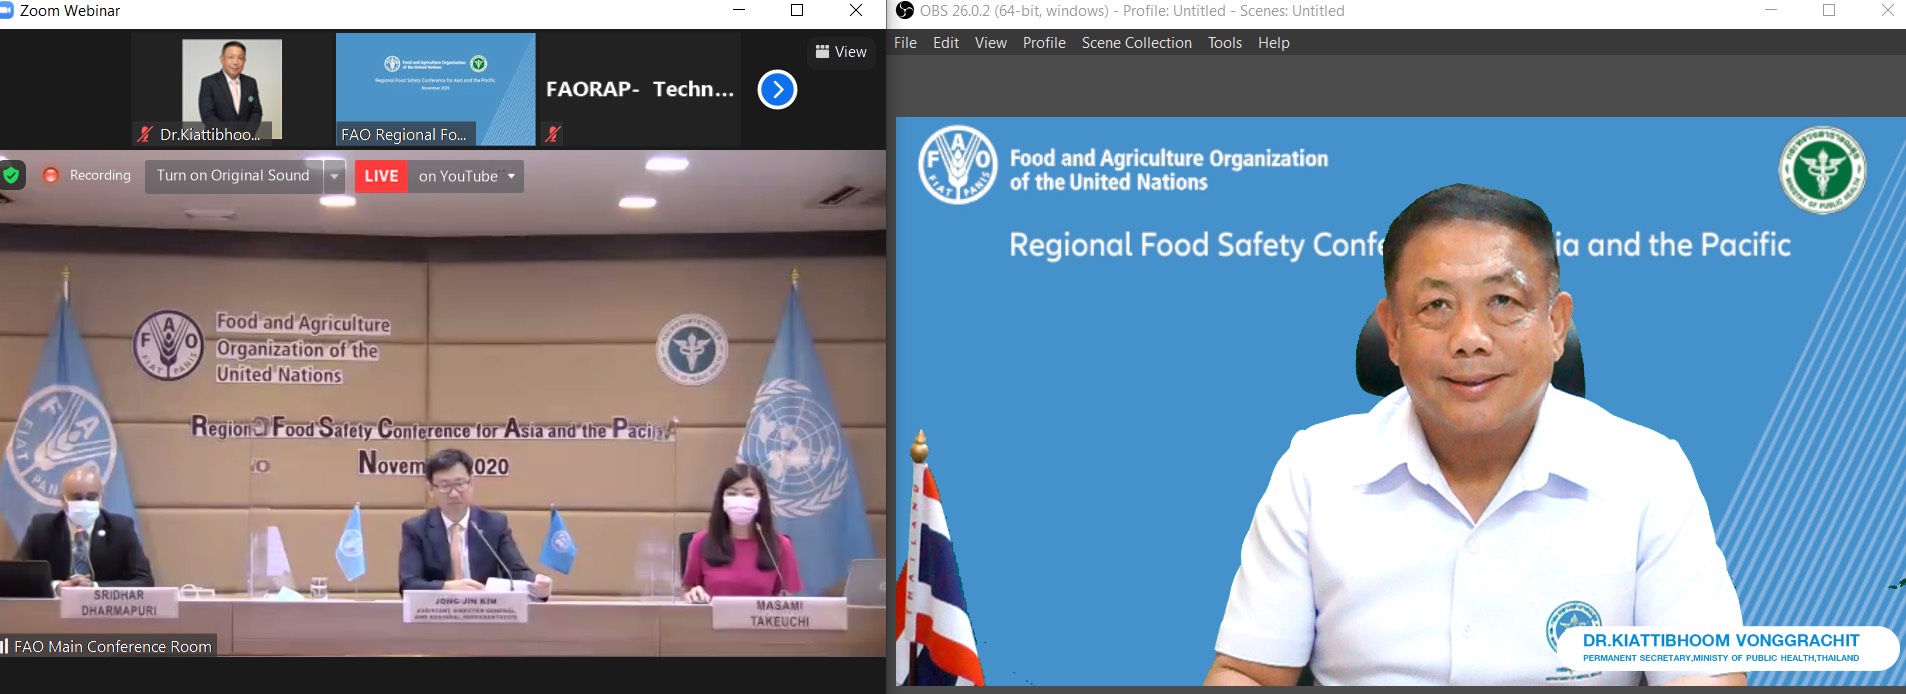Open the File menu in OBS
The width and height of the screenshot is (1906, 694).
tap(905, 43)
